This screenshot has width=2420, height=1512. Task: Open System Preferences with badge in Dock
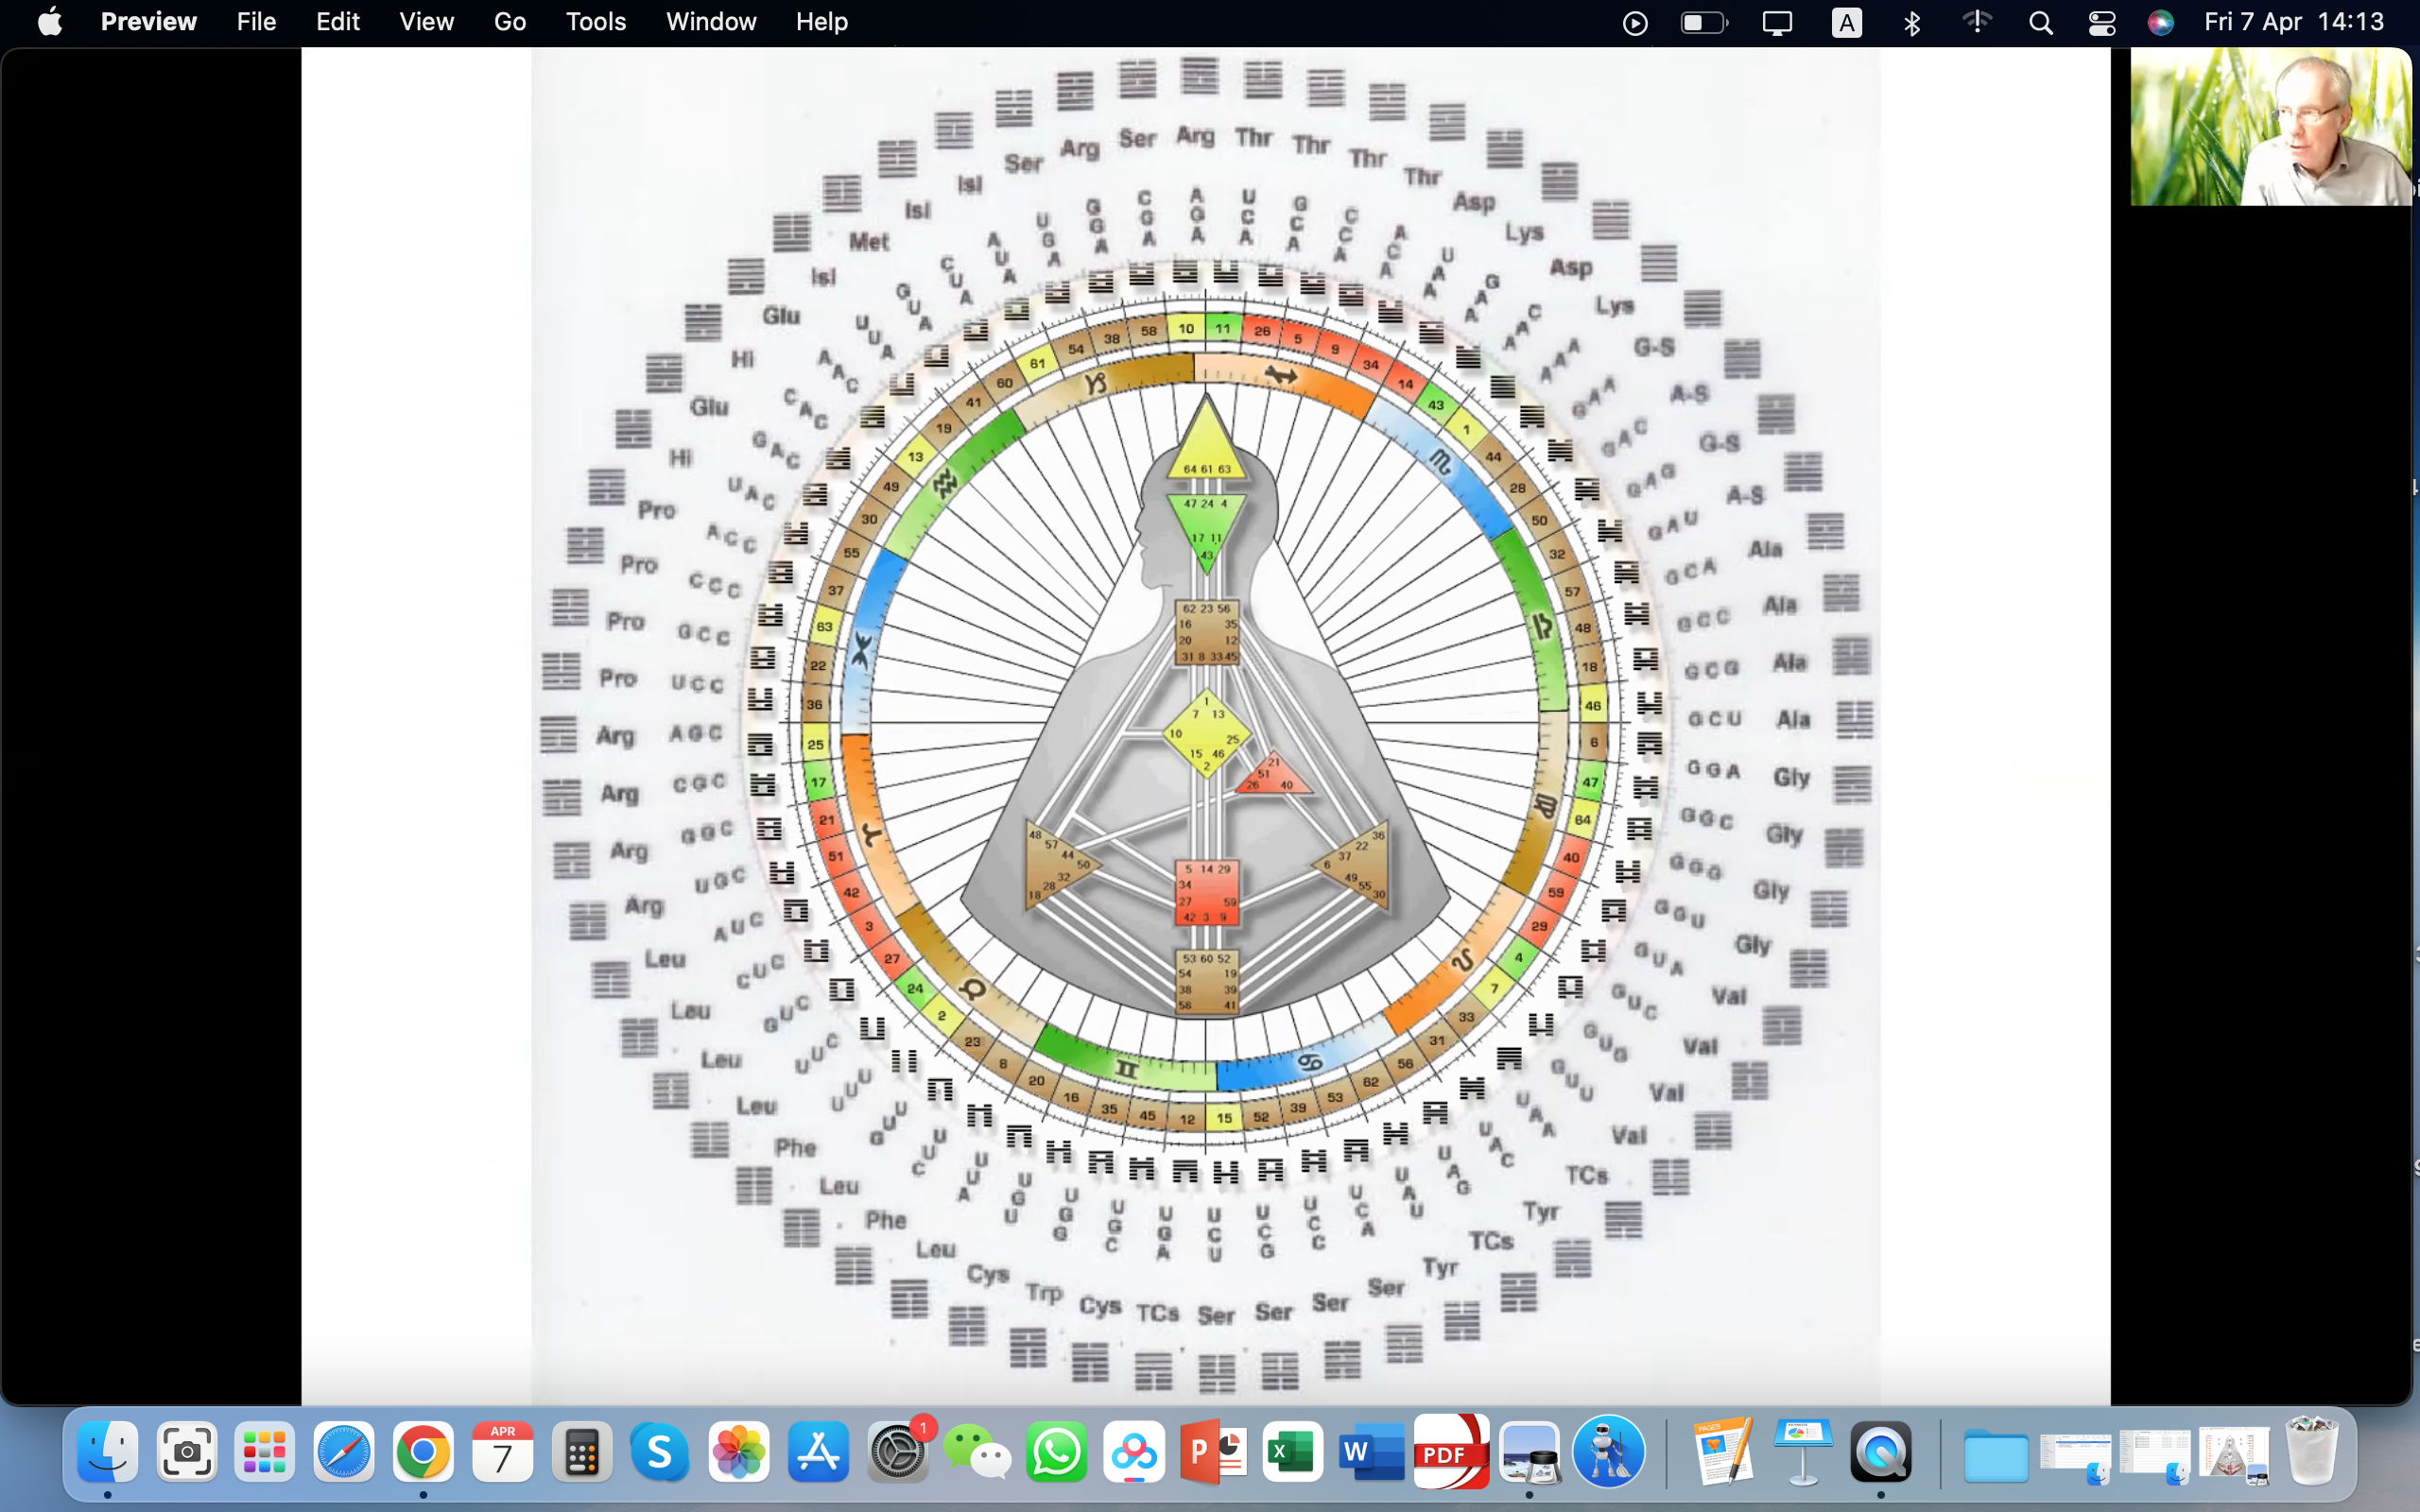point(897,1452)
